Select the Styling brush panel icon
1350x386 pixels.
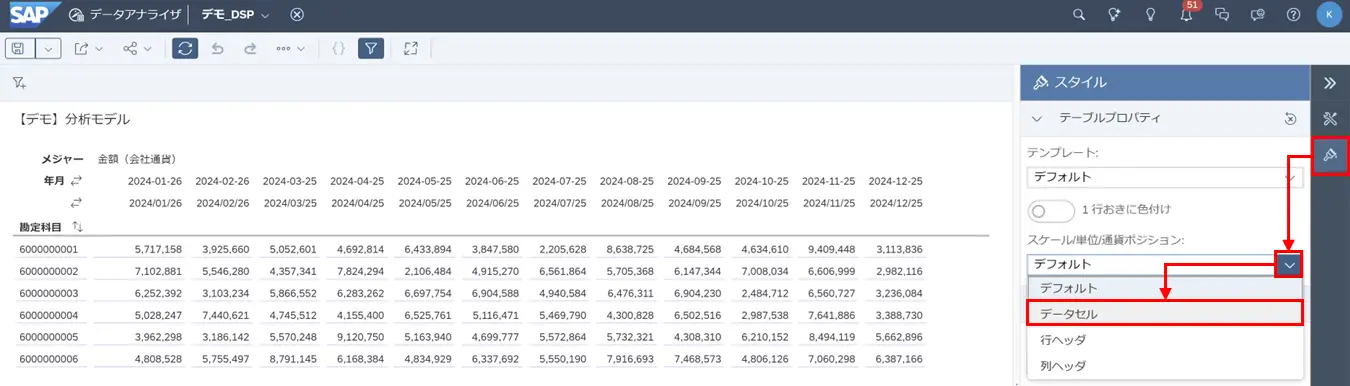[1330, 154]
